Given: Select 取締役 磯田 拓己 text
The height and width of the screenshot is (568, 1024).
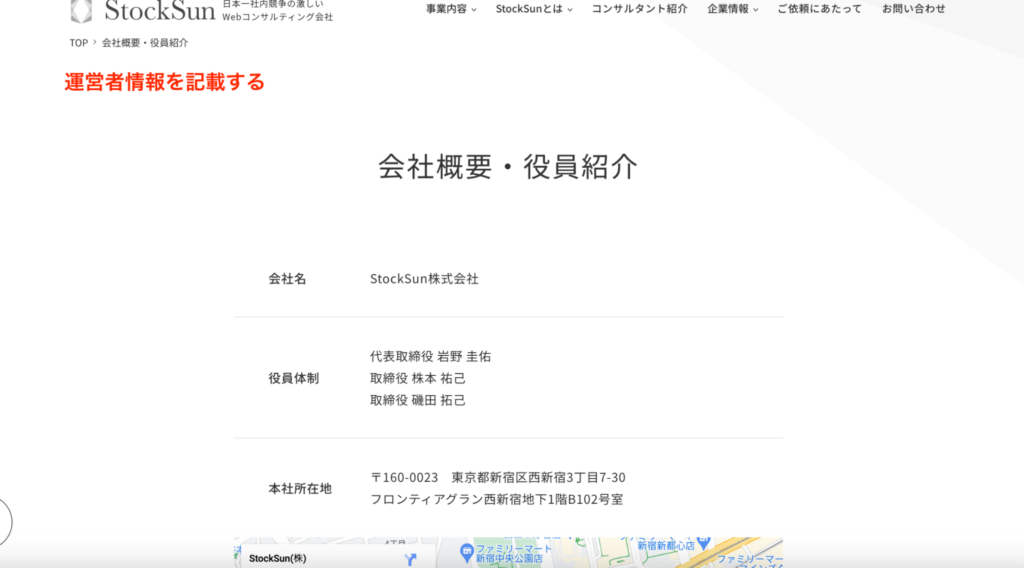Looking at the screenshot, I should (x=418, y=400).
